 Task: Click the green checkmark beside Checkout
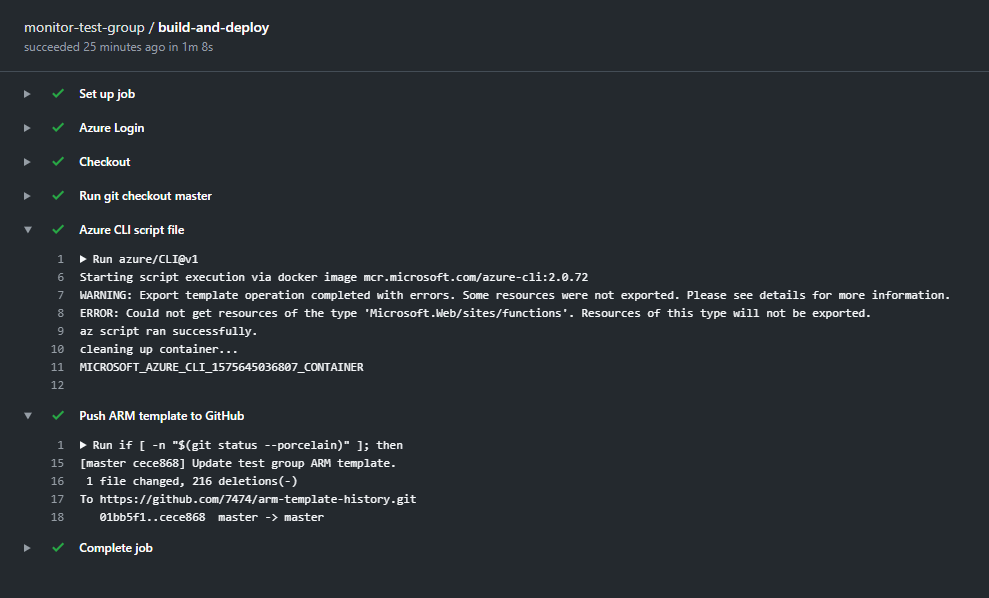point(58,162)
